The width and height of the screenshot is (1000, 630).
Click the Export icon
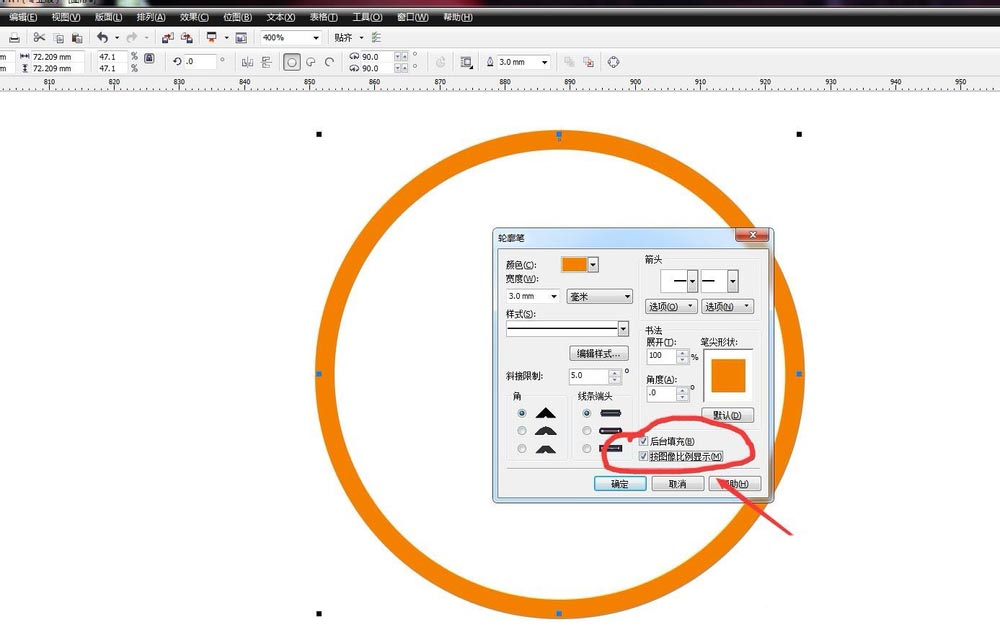(186, 38)
